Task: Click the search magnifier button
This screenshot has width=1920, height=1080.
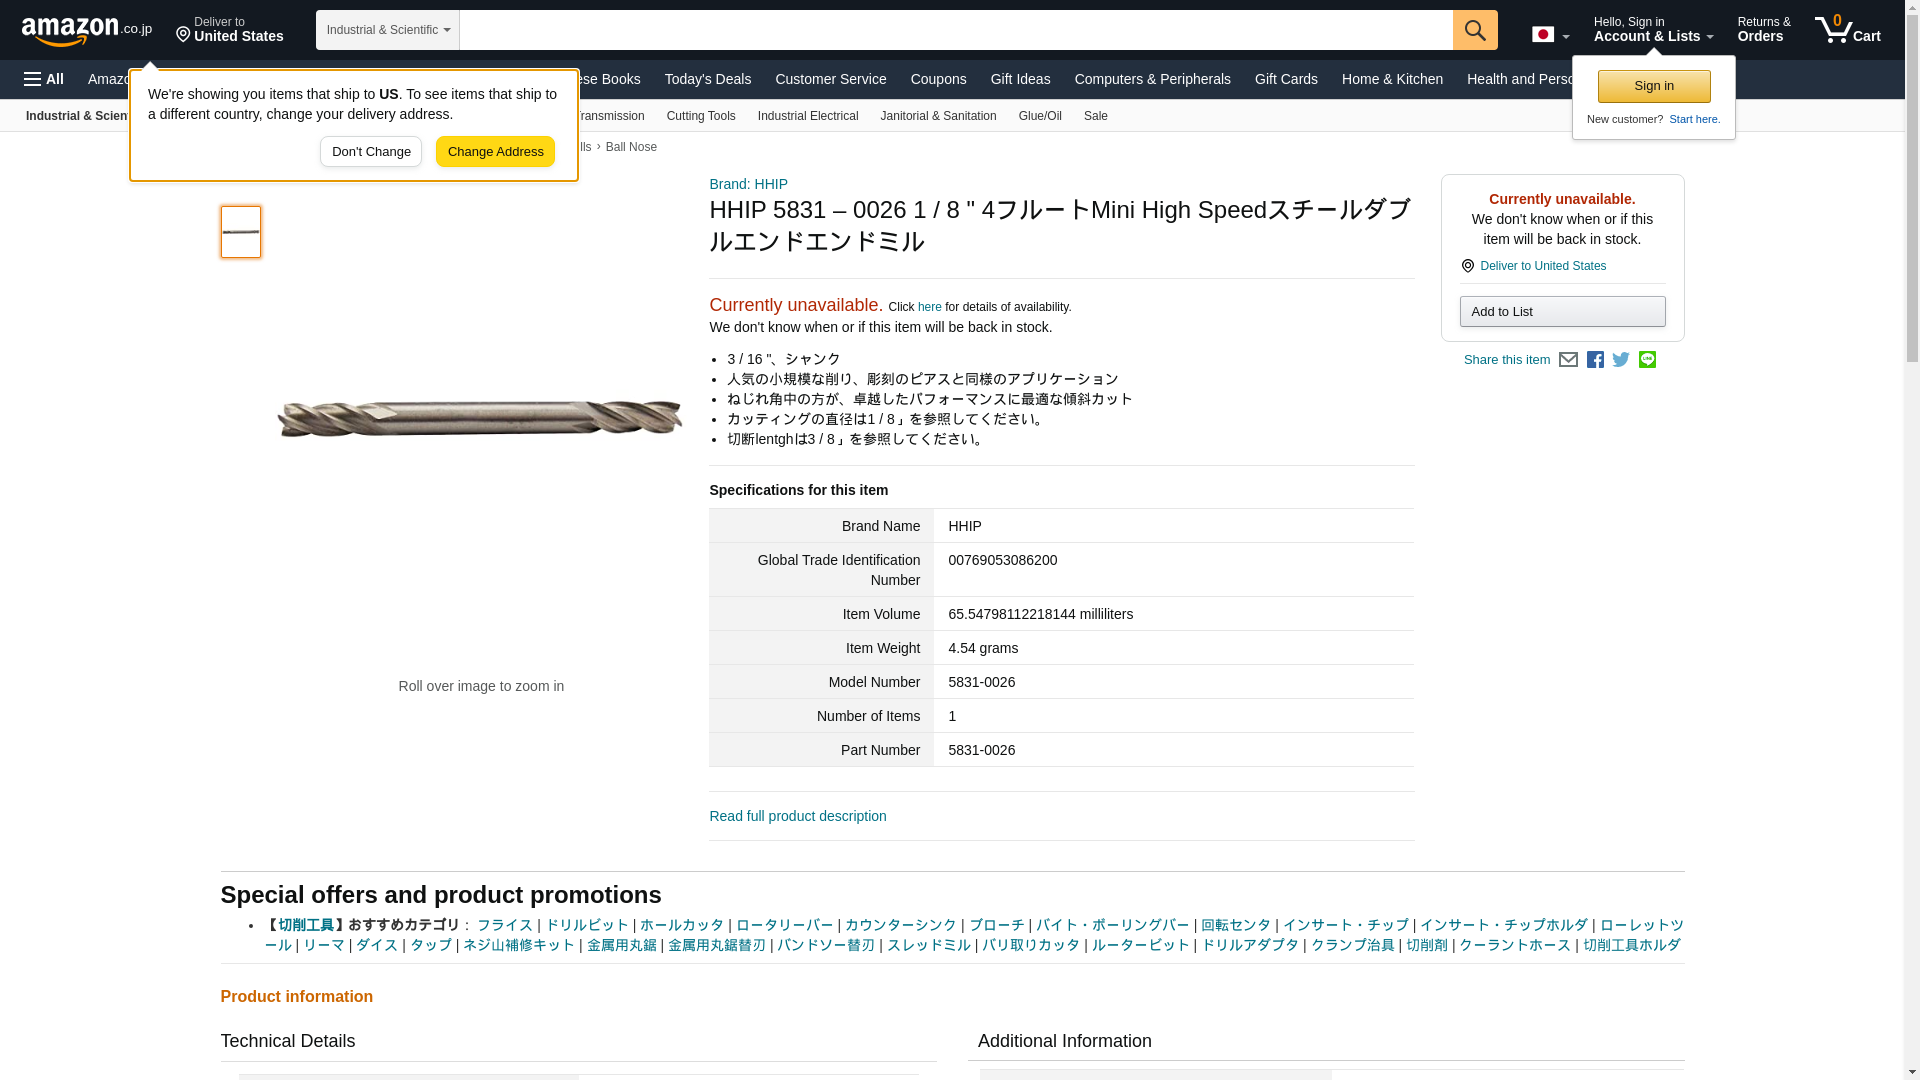Action: point(1474,30)
